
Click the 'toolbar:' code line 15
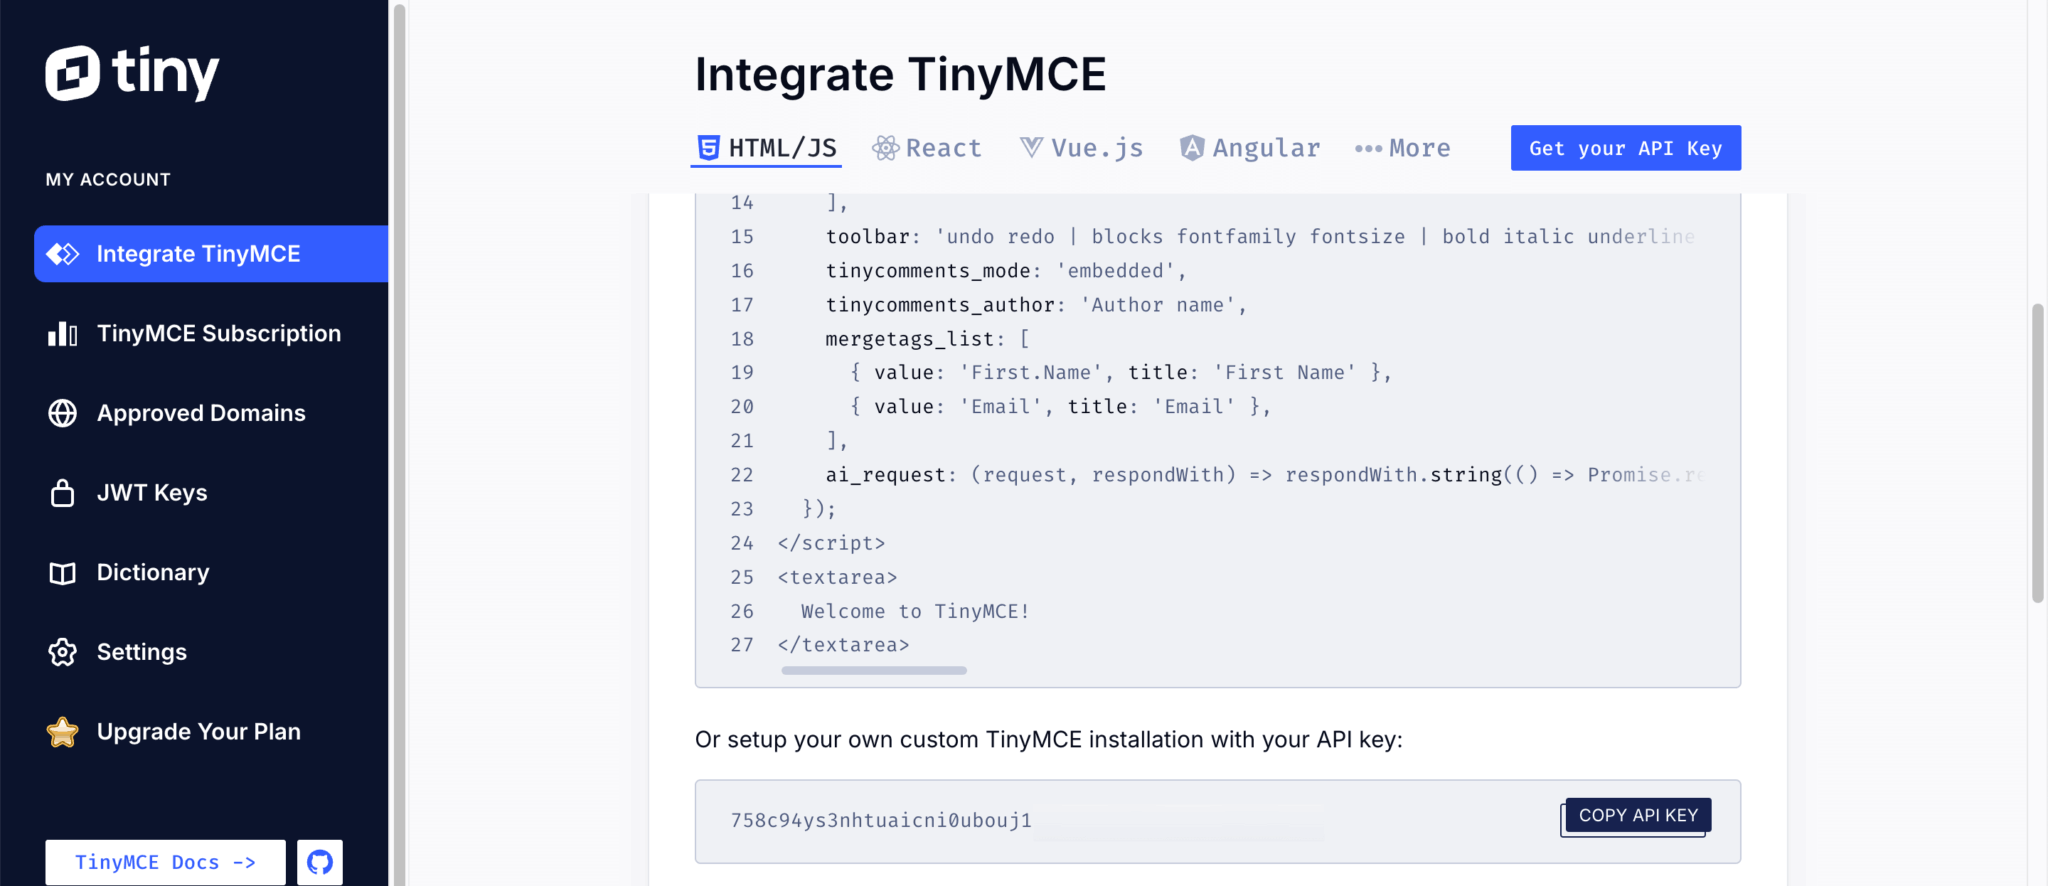[x=1260, y=237]
